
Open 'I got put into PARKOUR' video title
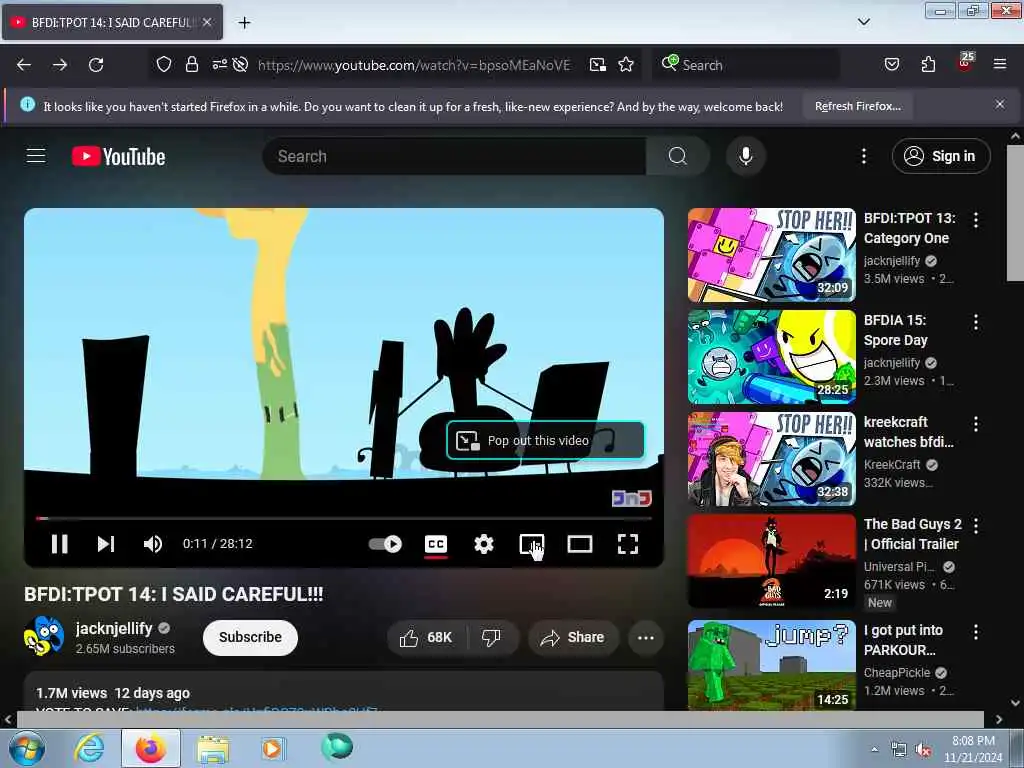903,640
